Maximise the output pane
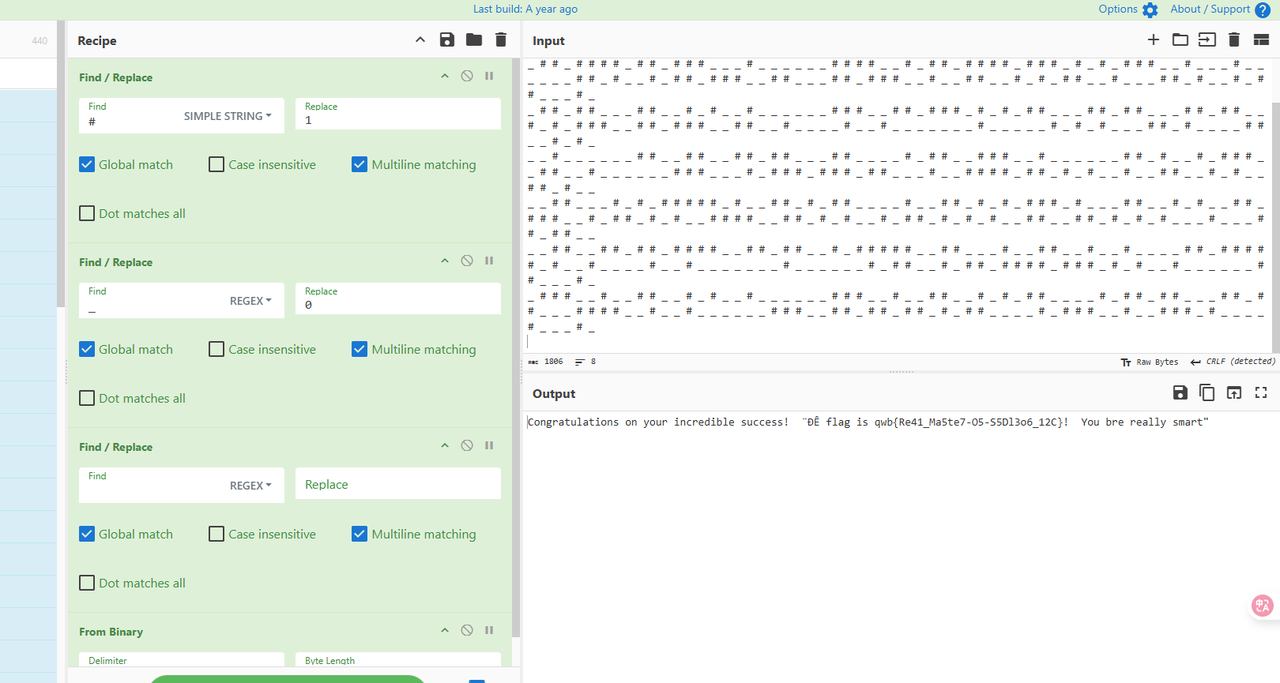 (1261, 393)
